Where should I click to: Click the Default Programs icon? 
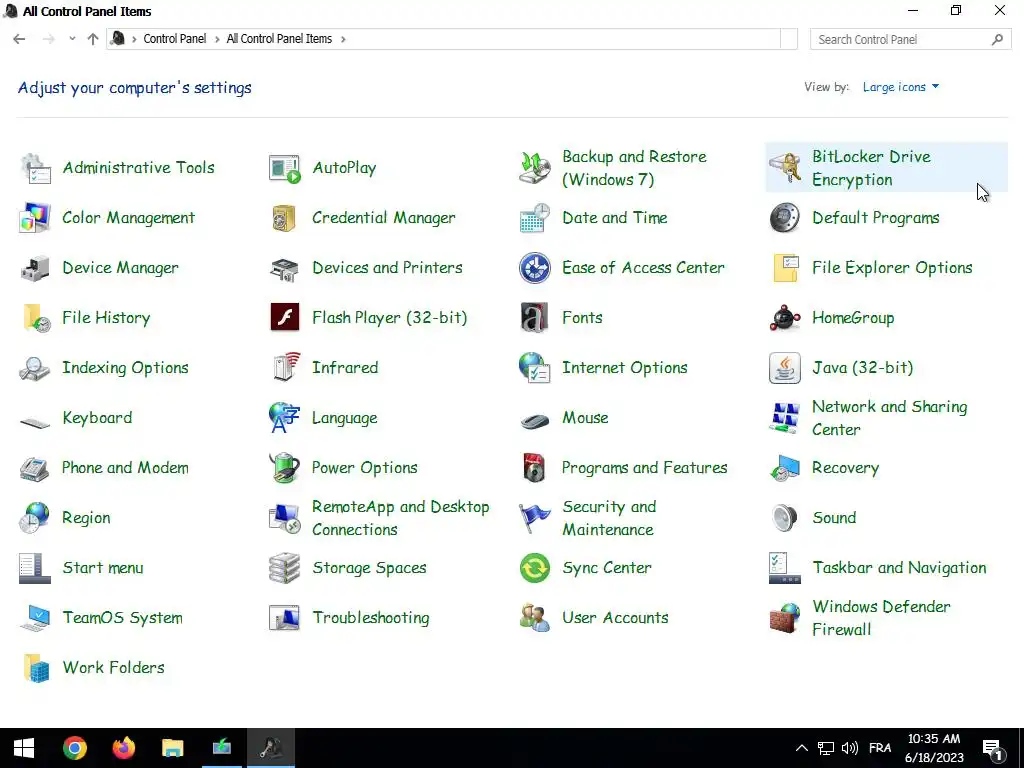(785, 218)
